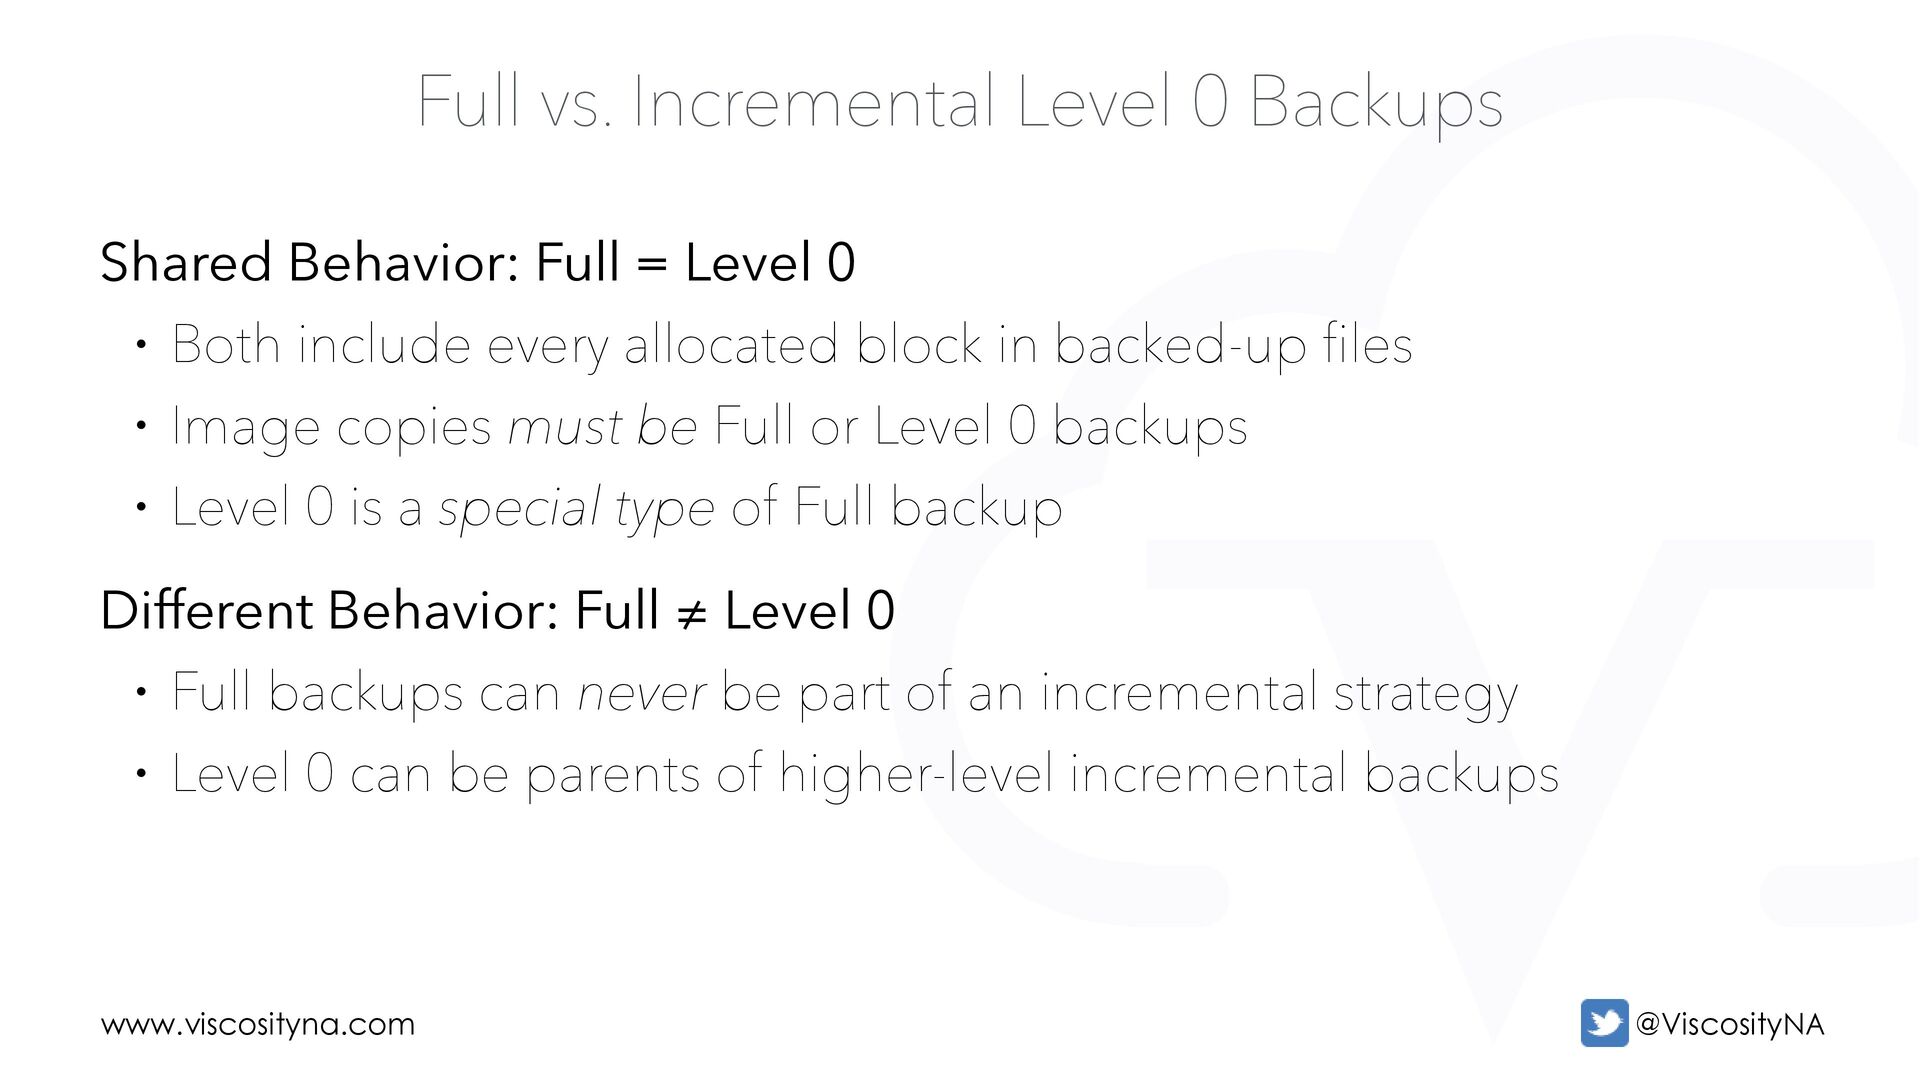Click the words 'incremental strategy'
Viewport: 1920px width, 1080px height.
click(x=1279, y=695)
